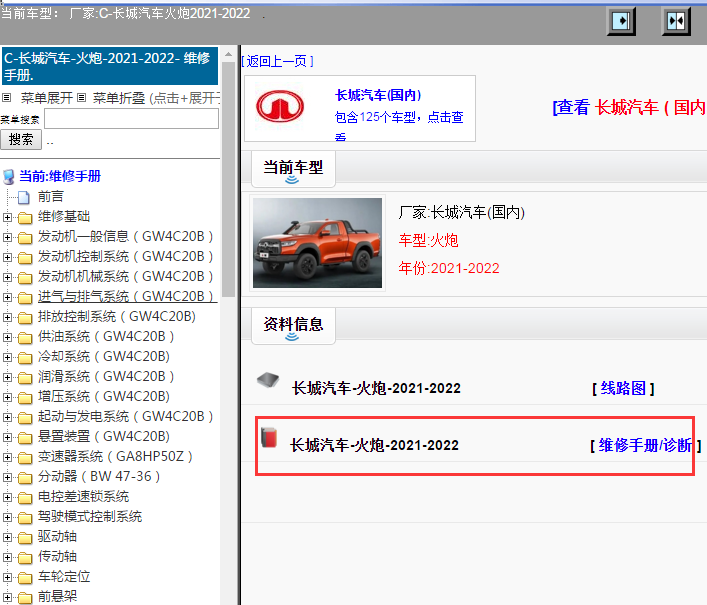This screenshot has height=605, width=707.
Task: Click 长城汽车(国内) brand link
Action: (378, 95)
